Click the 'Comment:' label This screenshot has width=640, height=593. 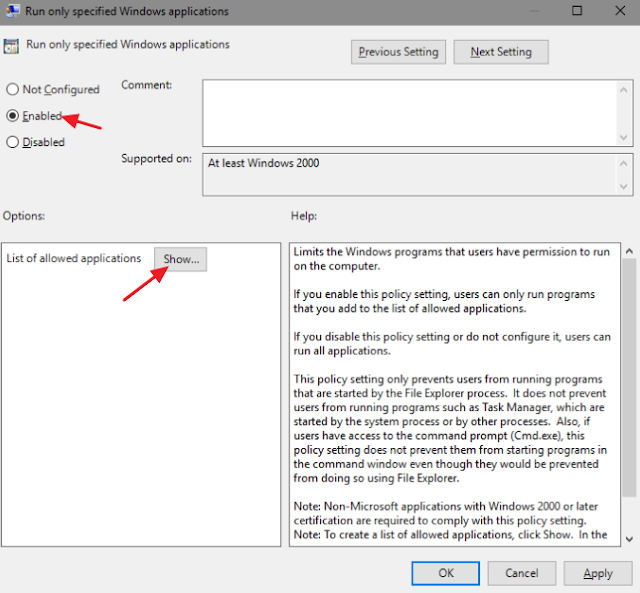pyautogui.click(x=147, y=85)
